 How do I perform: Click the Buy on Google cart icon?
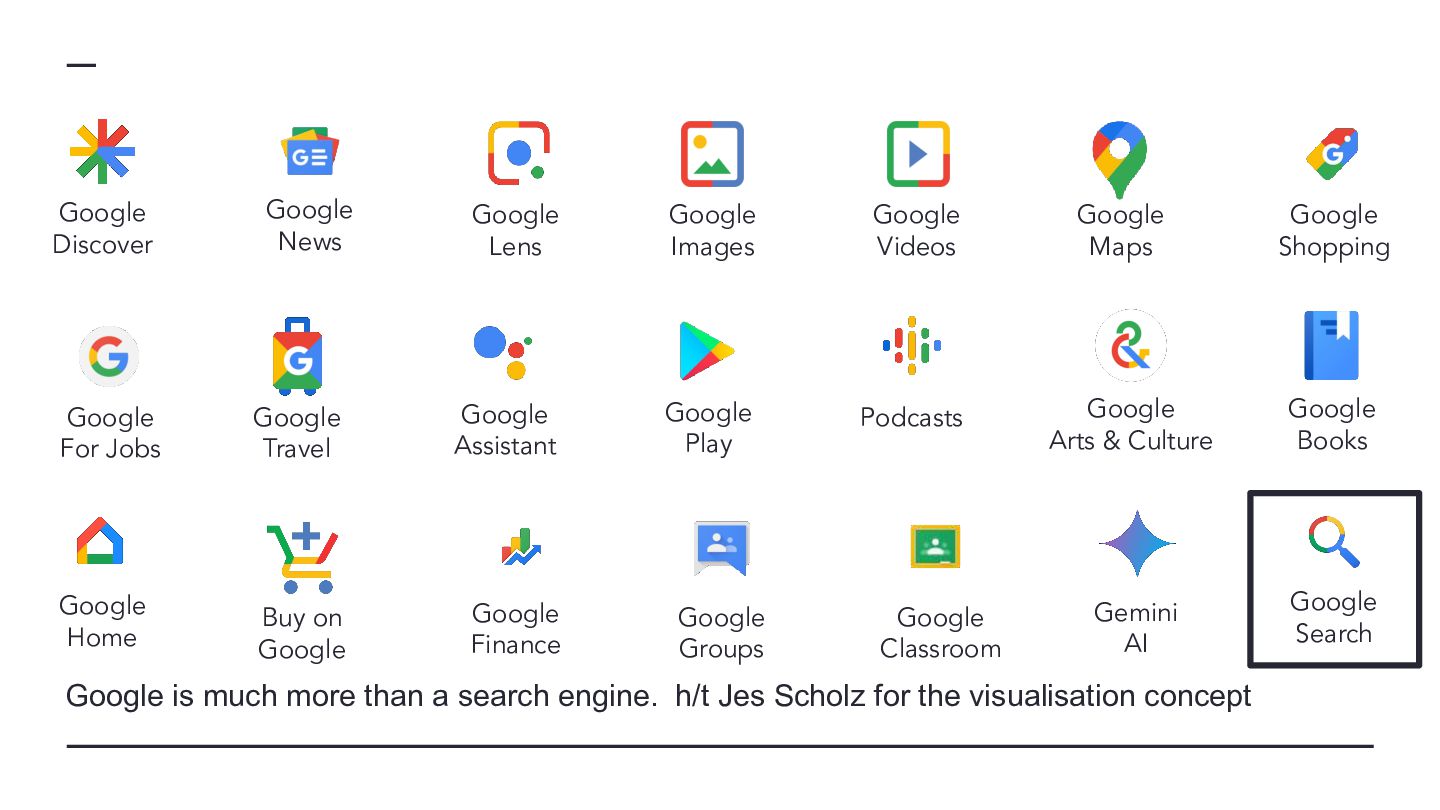(301, 557)
